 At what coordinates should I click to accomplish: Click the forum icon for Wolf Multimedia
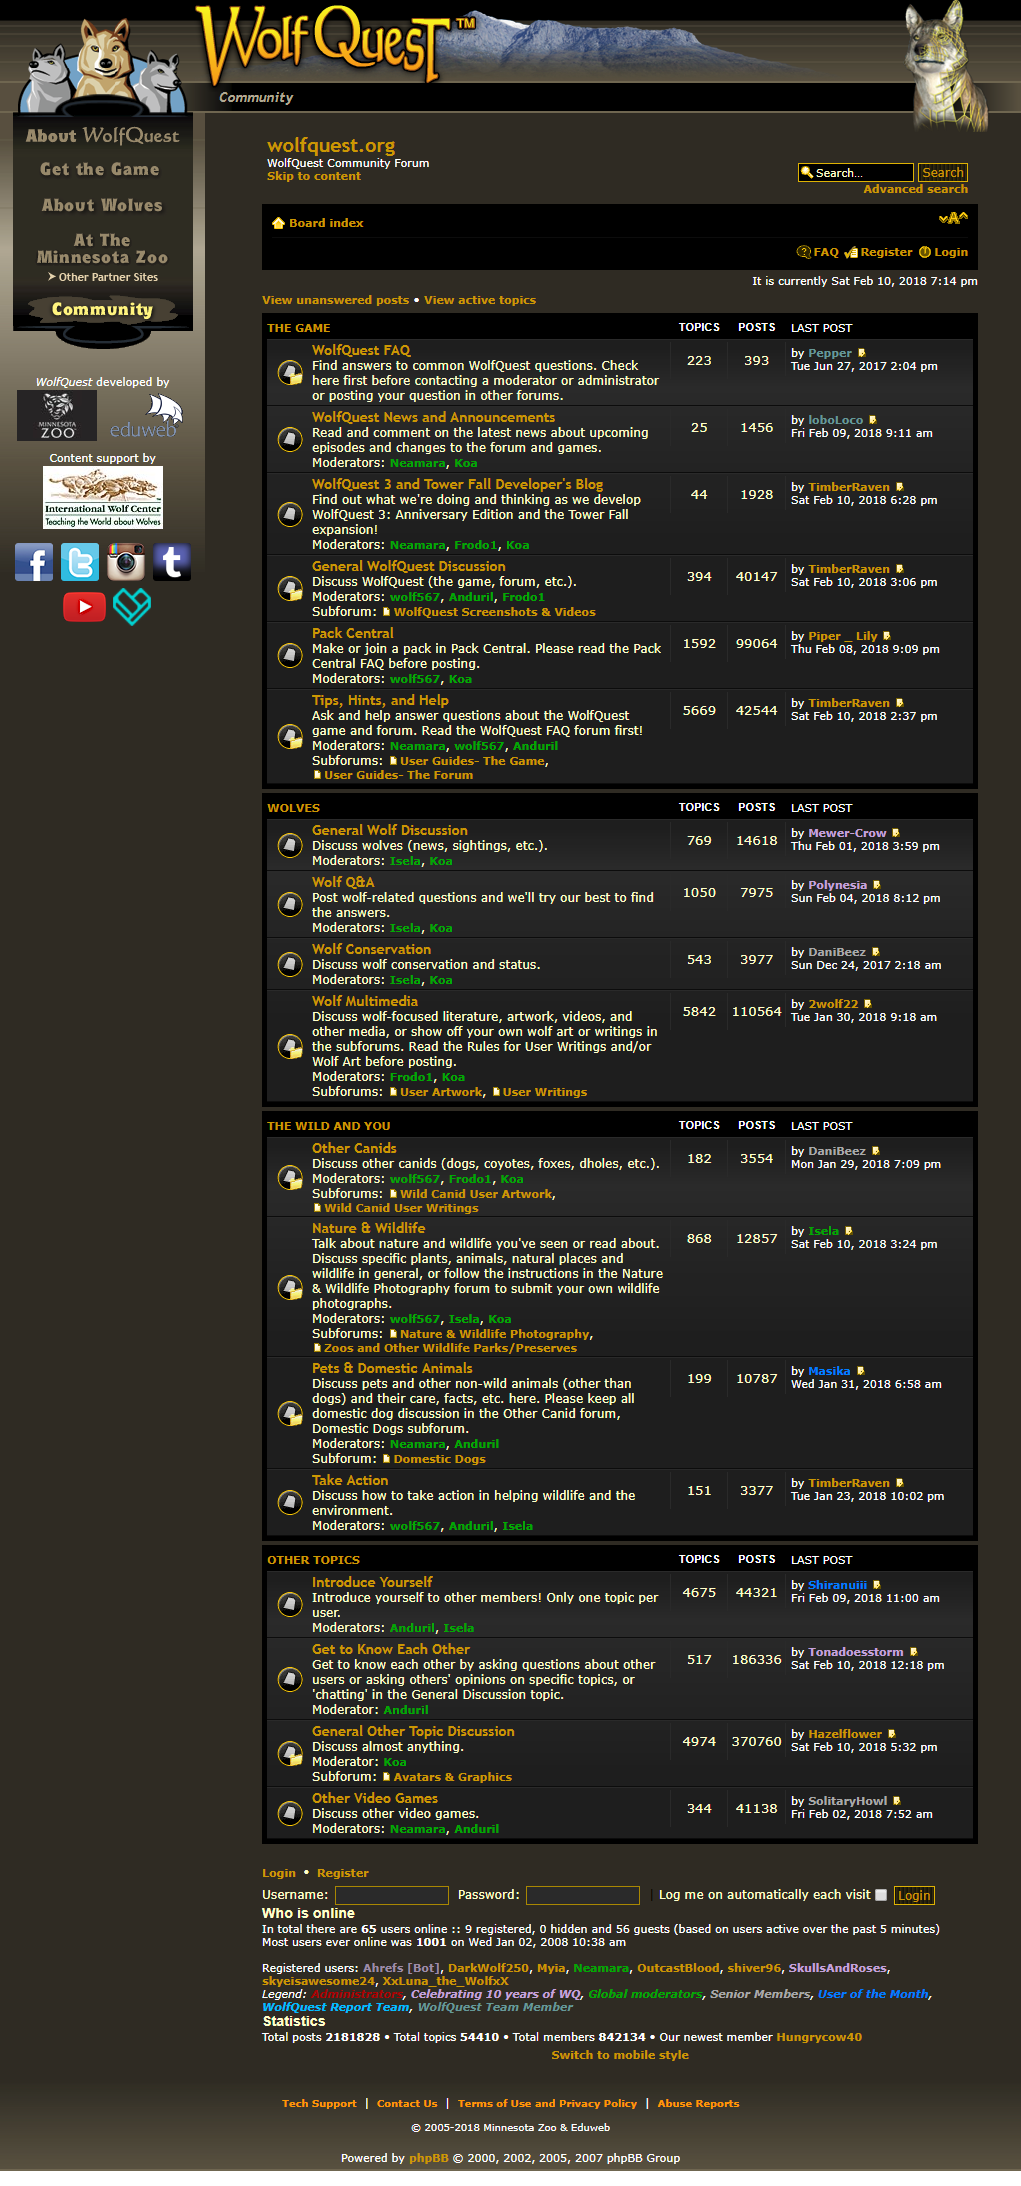coord(290,1046)
